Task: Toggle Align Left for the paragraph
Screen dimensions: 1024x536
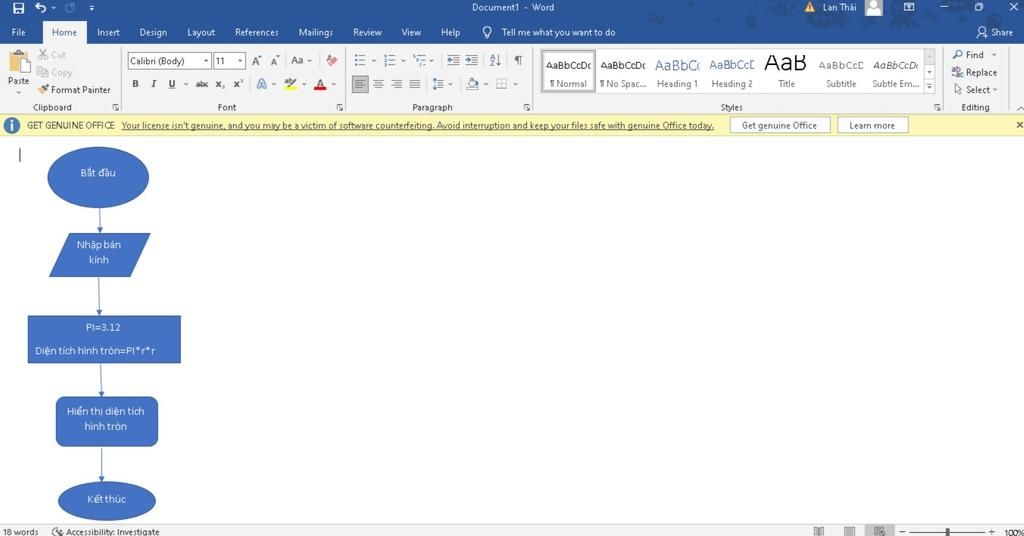Action: coord(360,84)
